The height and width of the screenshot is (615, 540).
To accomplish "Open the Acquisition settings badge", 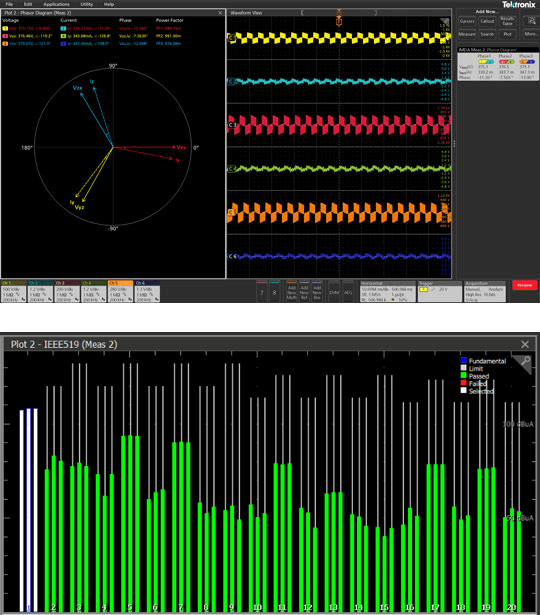I will pyautogui.click(x=485, y=291).
